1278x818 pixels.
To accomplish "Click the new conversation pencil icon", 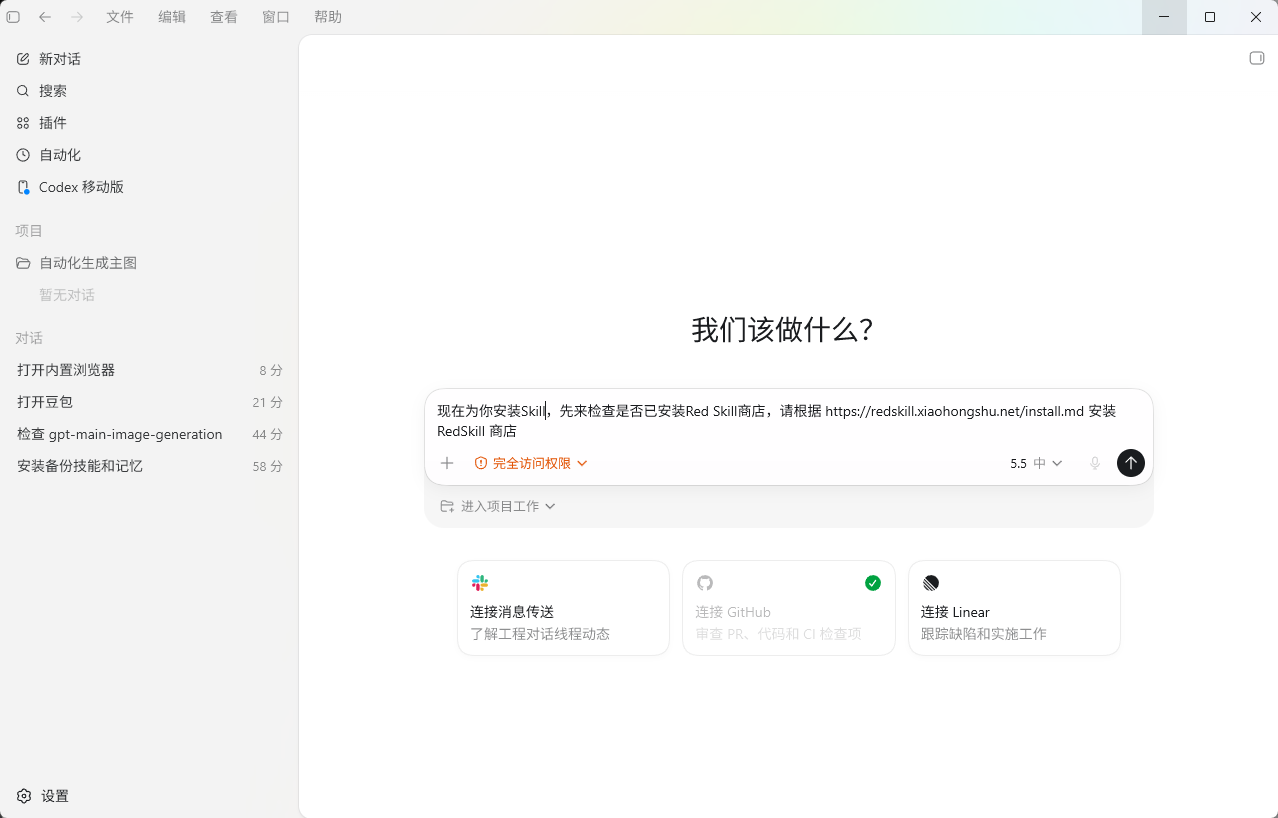I will (23, 59).
